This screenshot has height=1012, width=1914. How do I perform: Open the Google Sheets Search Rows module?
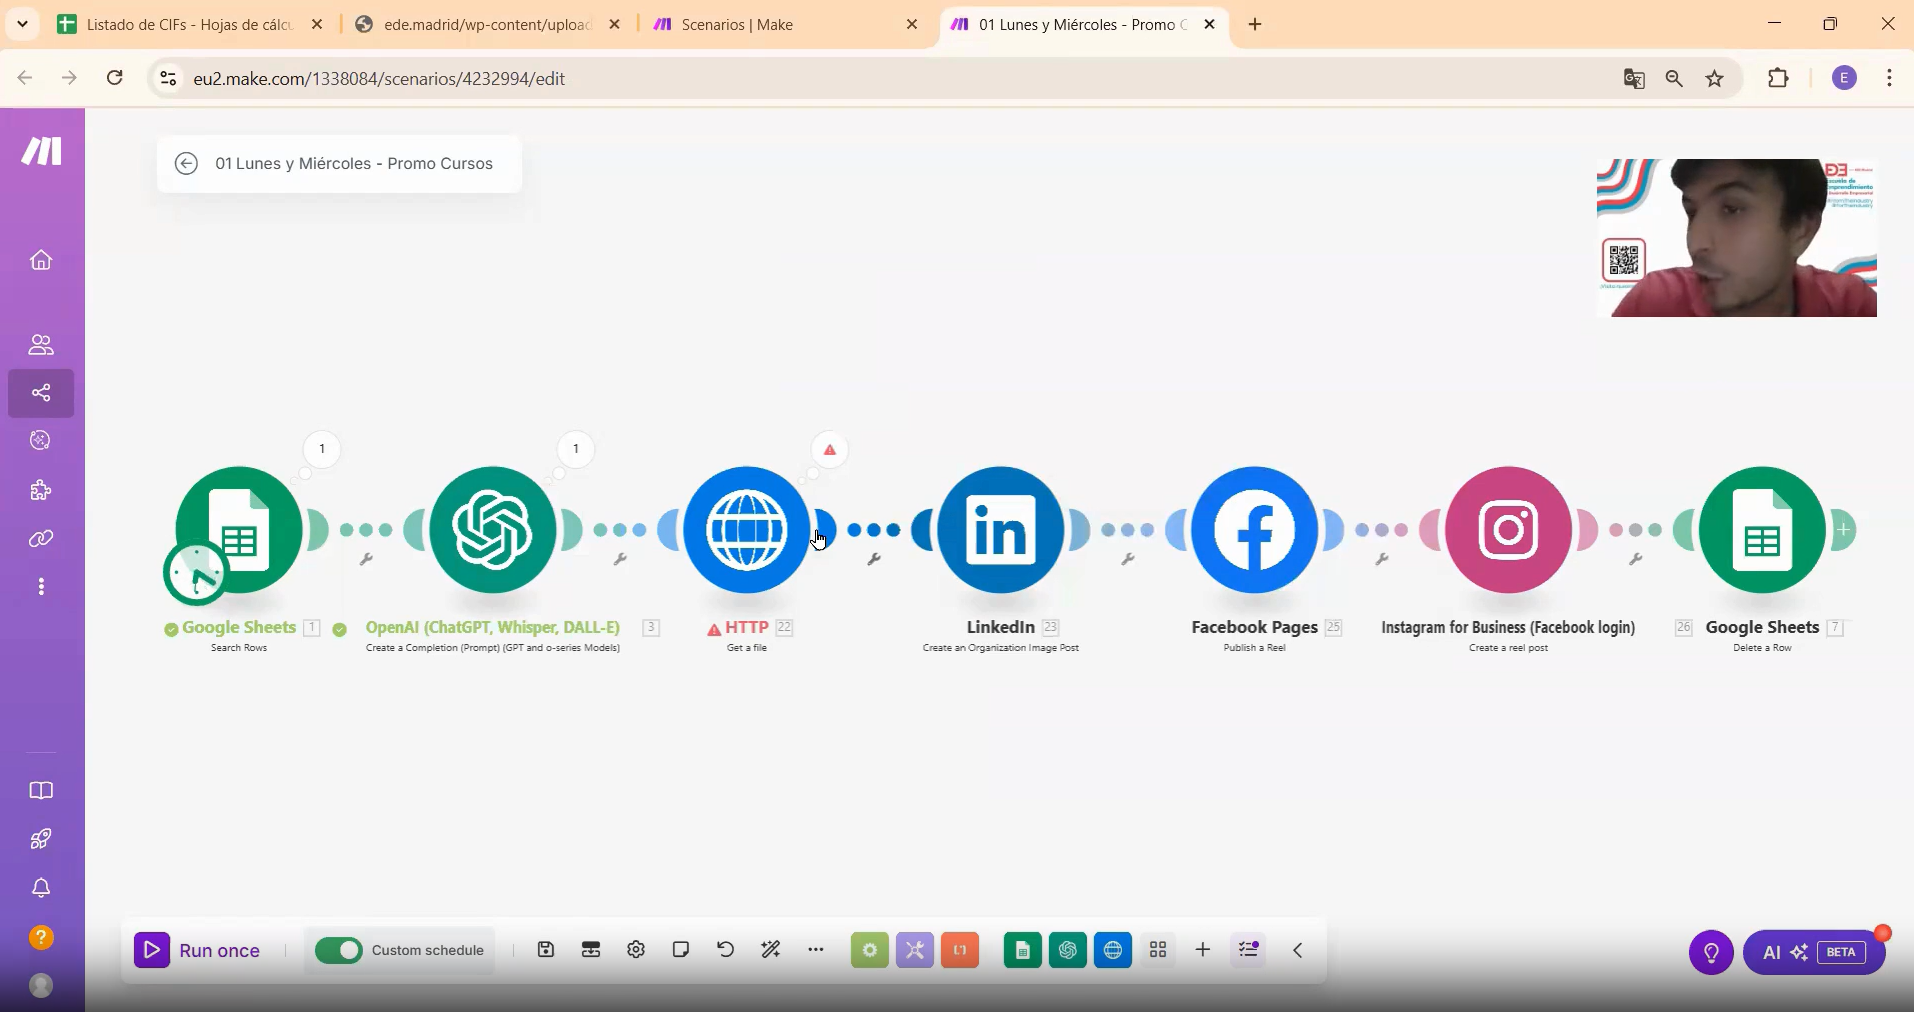[239, 529]
